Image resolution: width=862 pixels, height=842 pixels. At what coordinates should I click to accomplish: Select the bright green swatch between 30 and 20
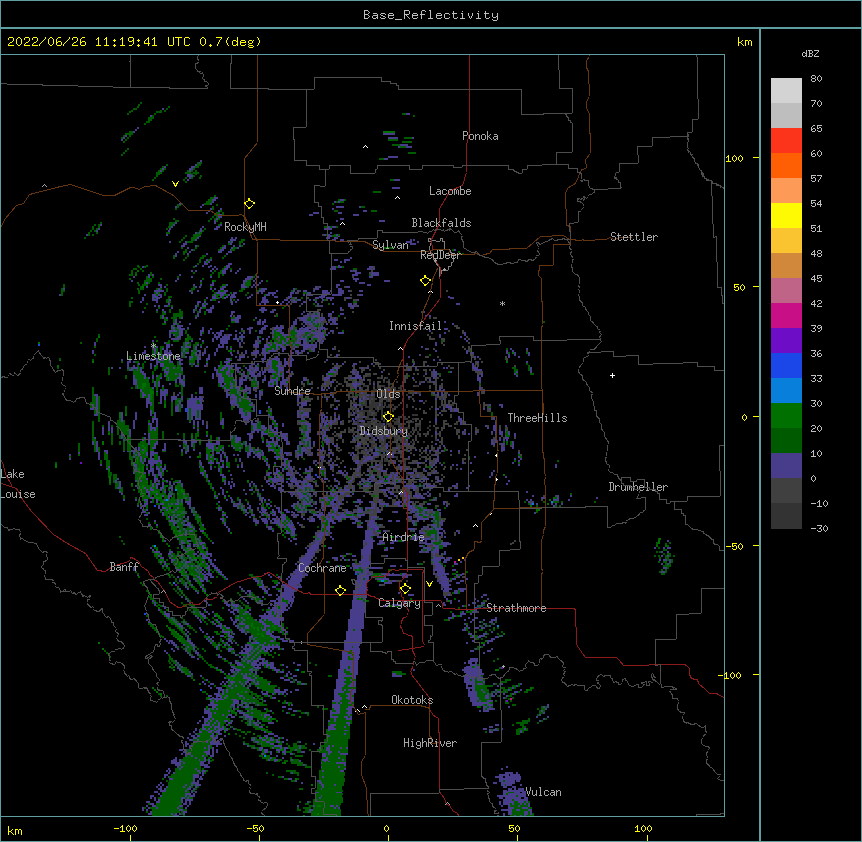point(786,416)
